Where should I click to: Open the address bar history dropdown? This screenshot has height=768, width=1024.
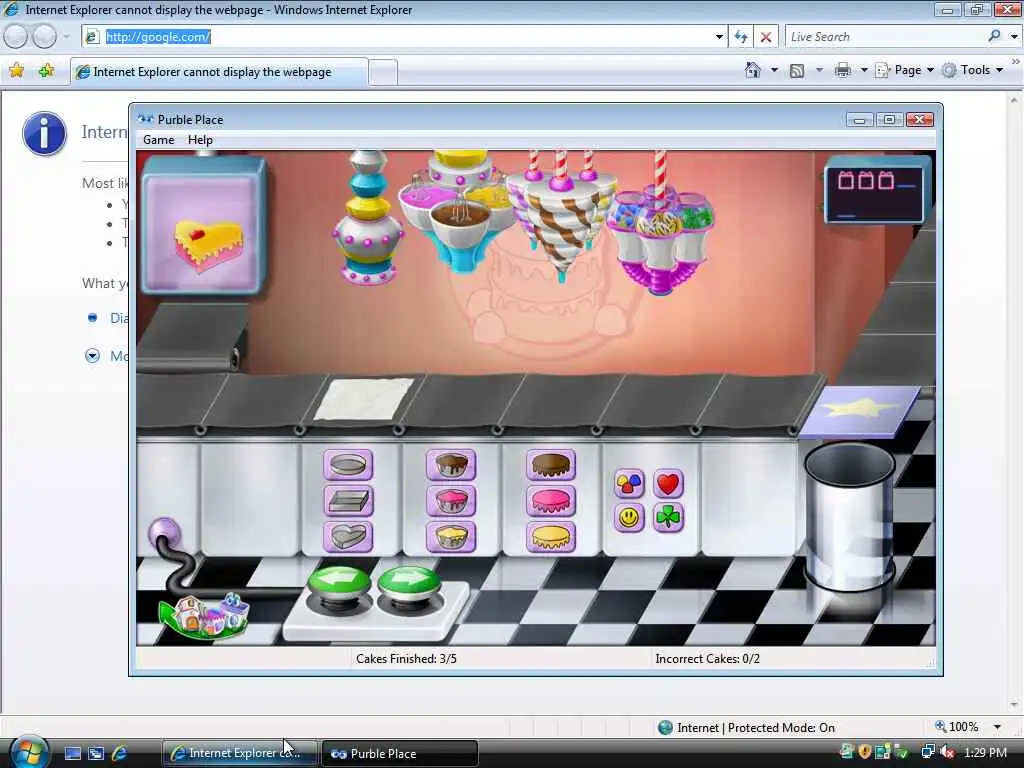click(719, 37)
